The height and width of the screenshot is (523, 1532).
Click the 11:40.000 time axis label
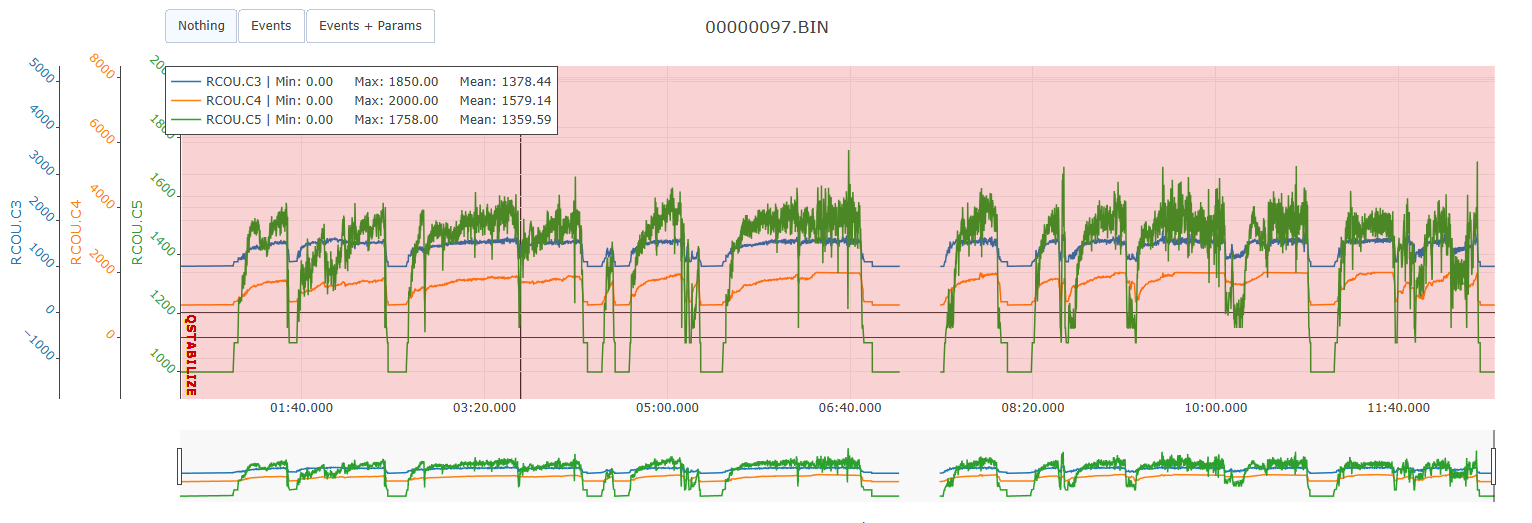1397,408
